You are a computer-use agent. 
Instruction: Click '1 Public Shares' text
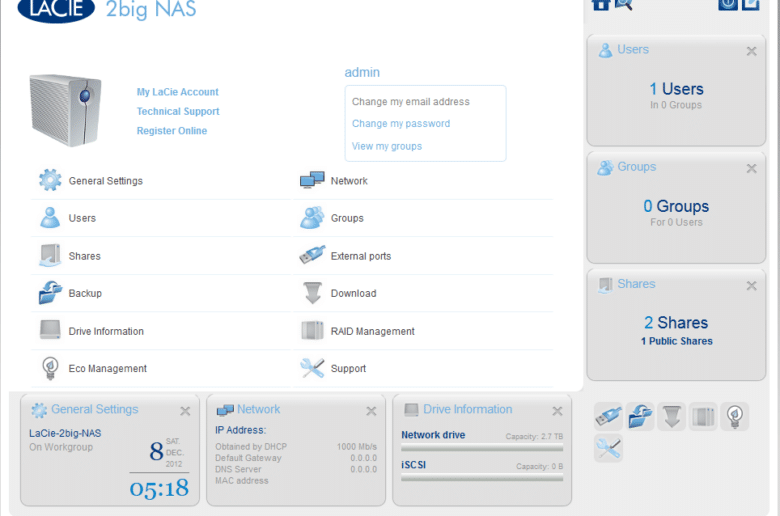click(x=677, y=341)
